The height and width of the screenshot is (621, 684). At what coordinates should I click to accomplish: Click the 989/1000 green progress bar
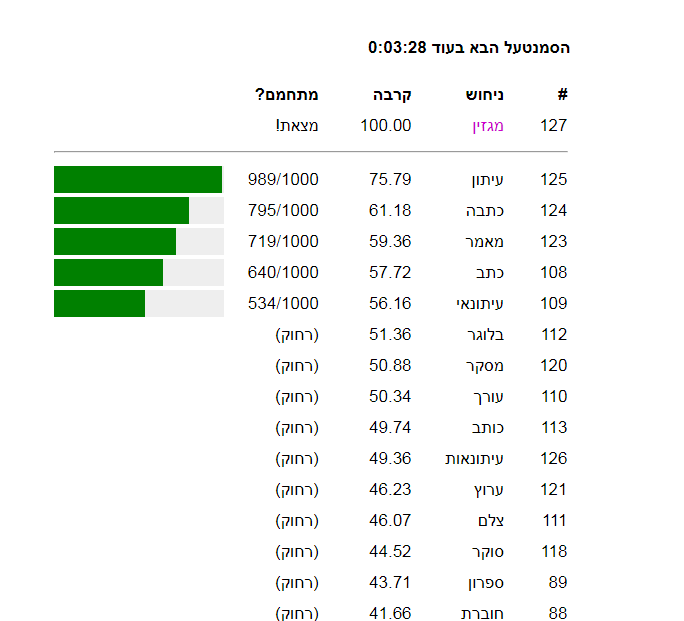[x=138, y=180]
